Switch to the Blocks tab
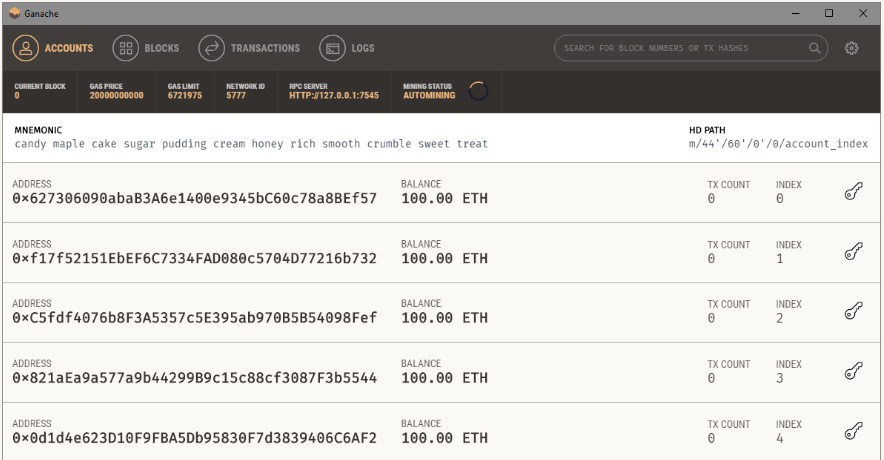884x460 pixels. point(146,48)
